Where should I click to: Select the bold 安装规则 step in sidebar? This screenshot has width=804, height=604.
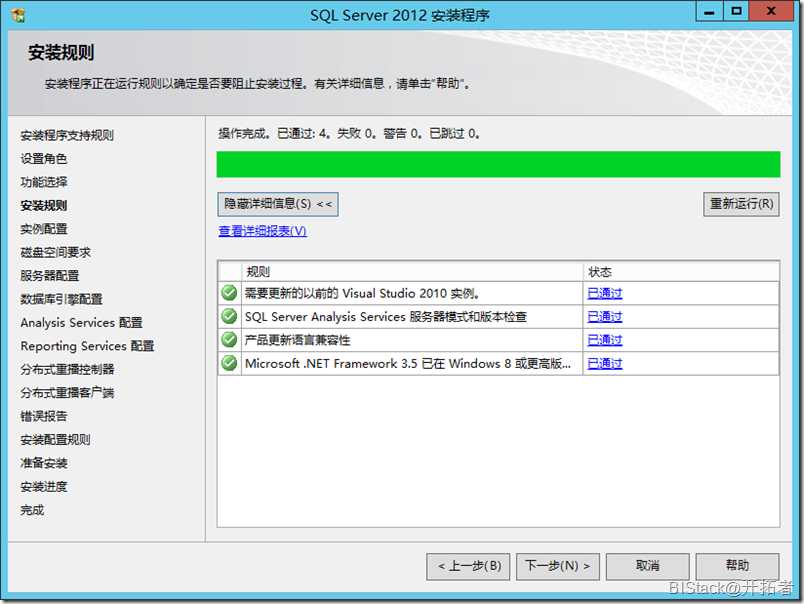[44, 206]
